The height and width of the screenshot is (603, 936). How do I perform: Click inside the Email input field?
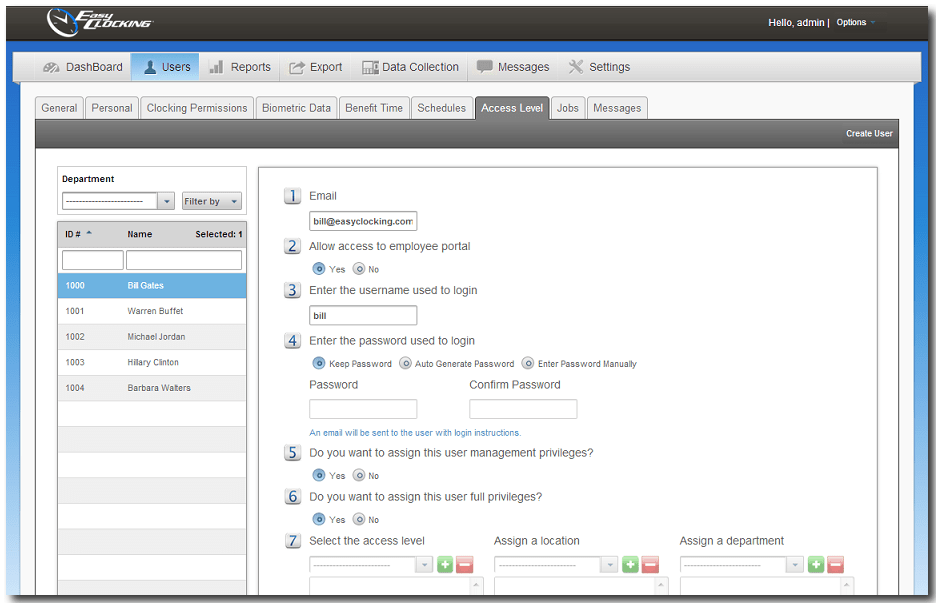click(x=362, y=220)
